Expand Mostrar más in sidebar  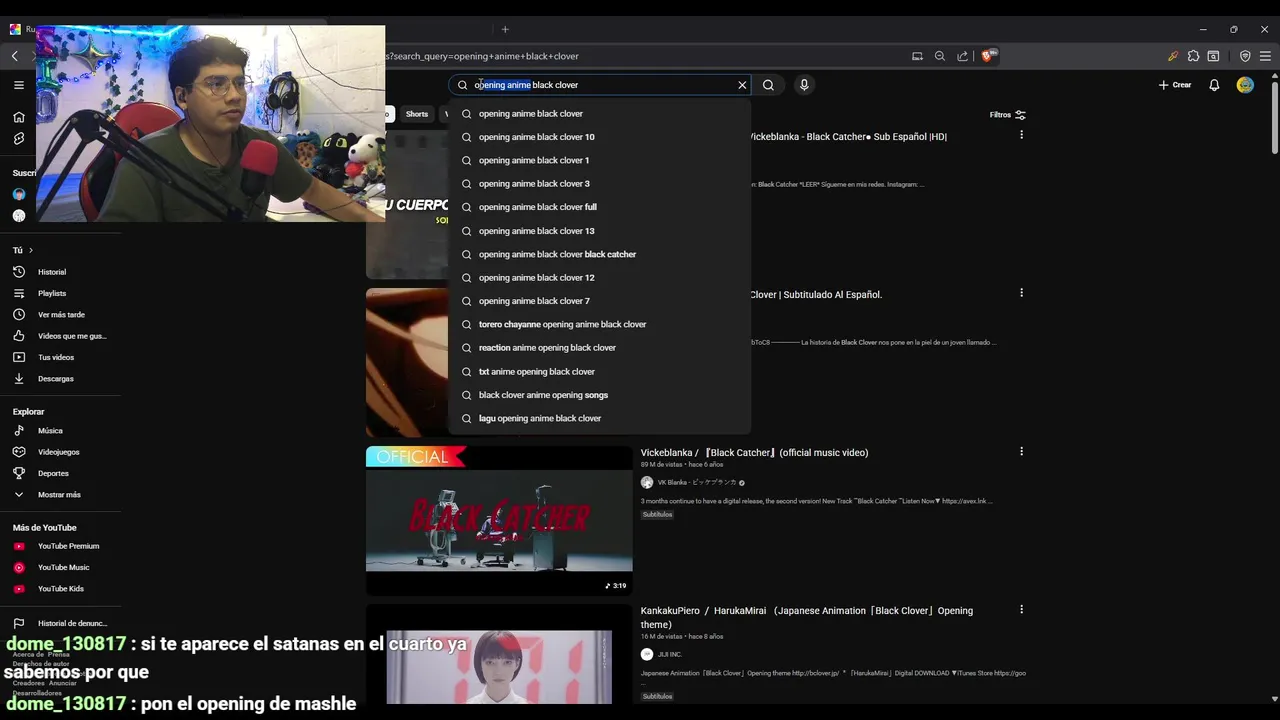pos(61,495)
